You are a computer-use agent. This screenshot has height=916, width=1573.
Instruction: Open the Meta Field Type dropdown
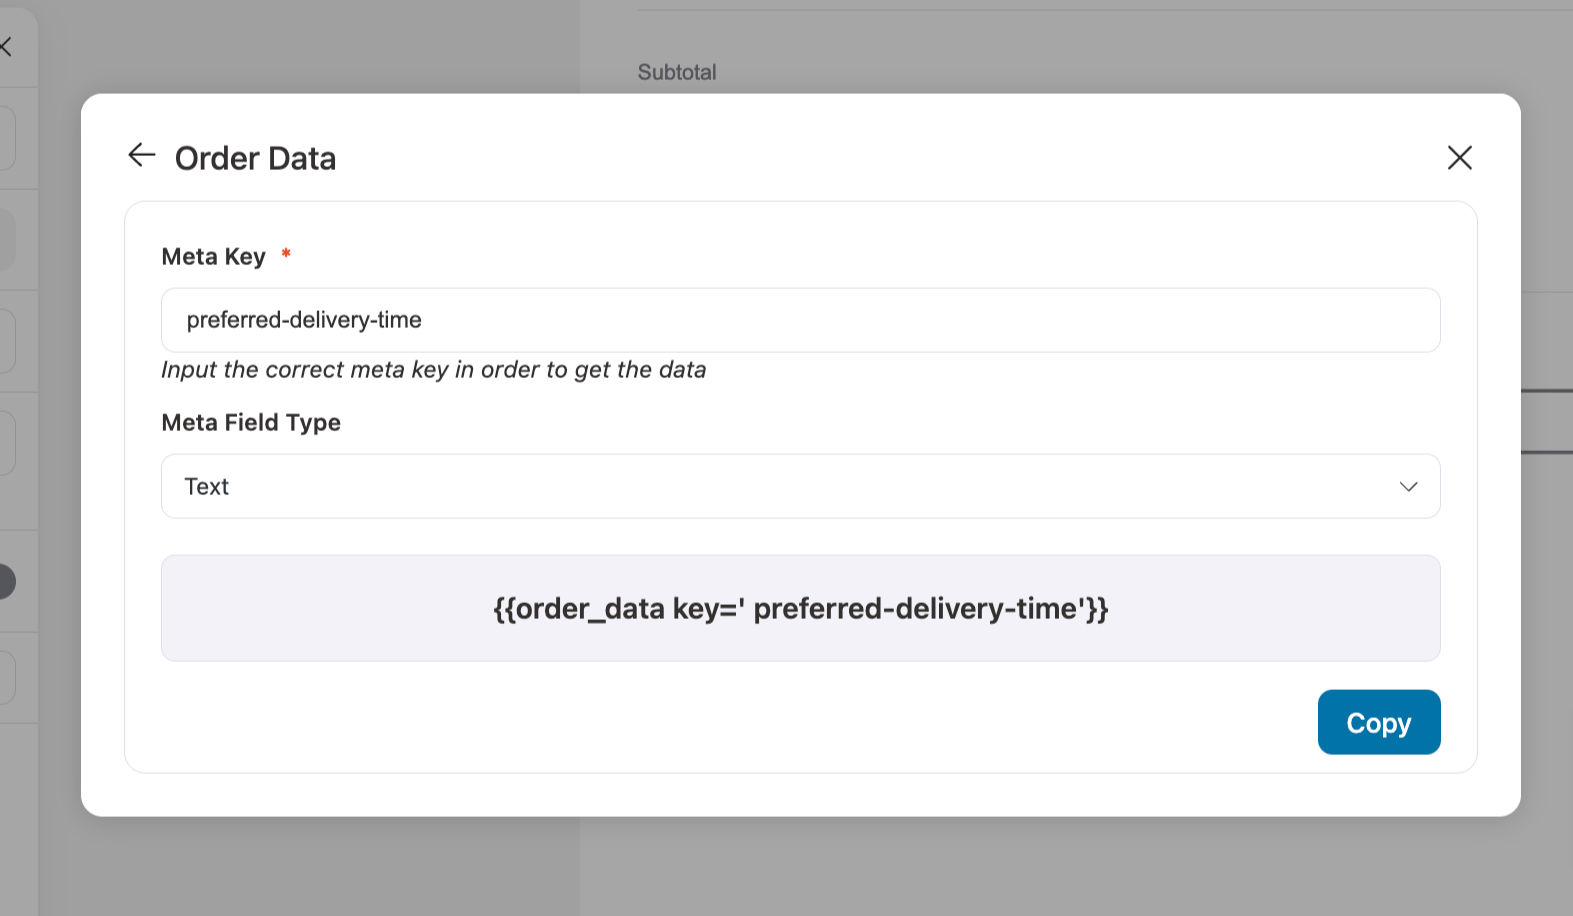(800, 486)
